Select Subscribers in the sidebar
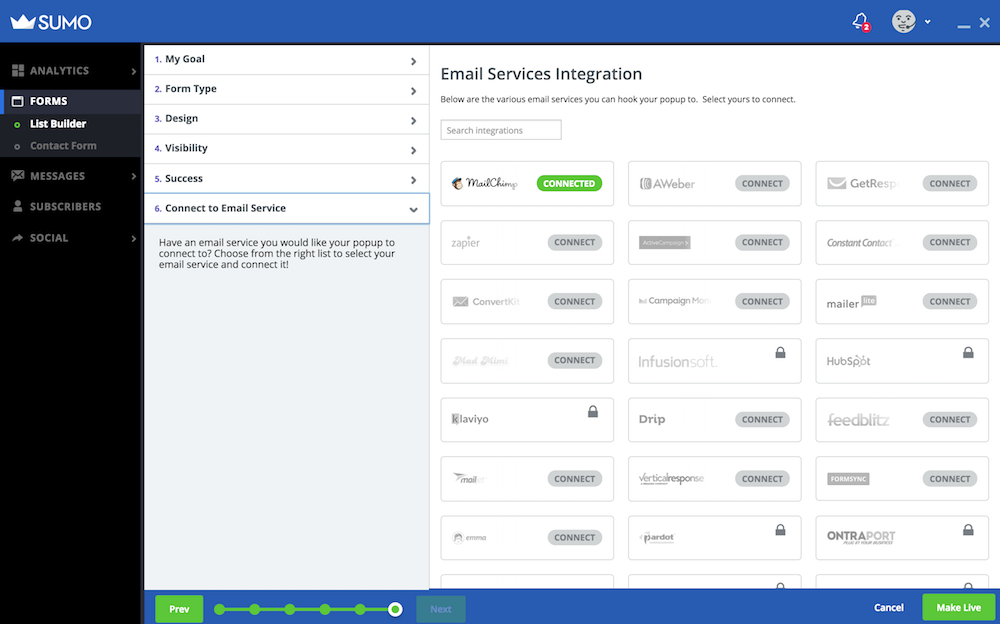 click(x=65, y=207)
